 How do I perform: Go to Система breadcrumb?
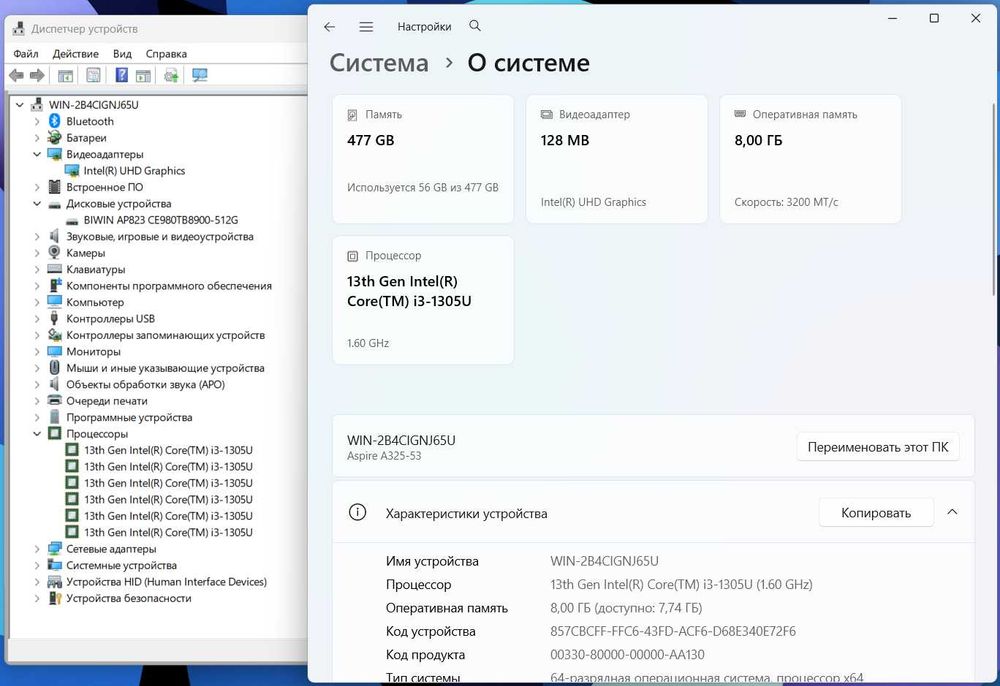[x=379, y=62]
